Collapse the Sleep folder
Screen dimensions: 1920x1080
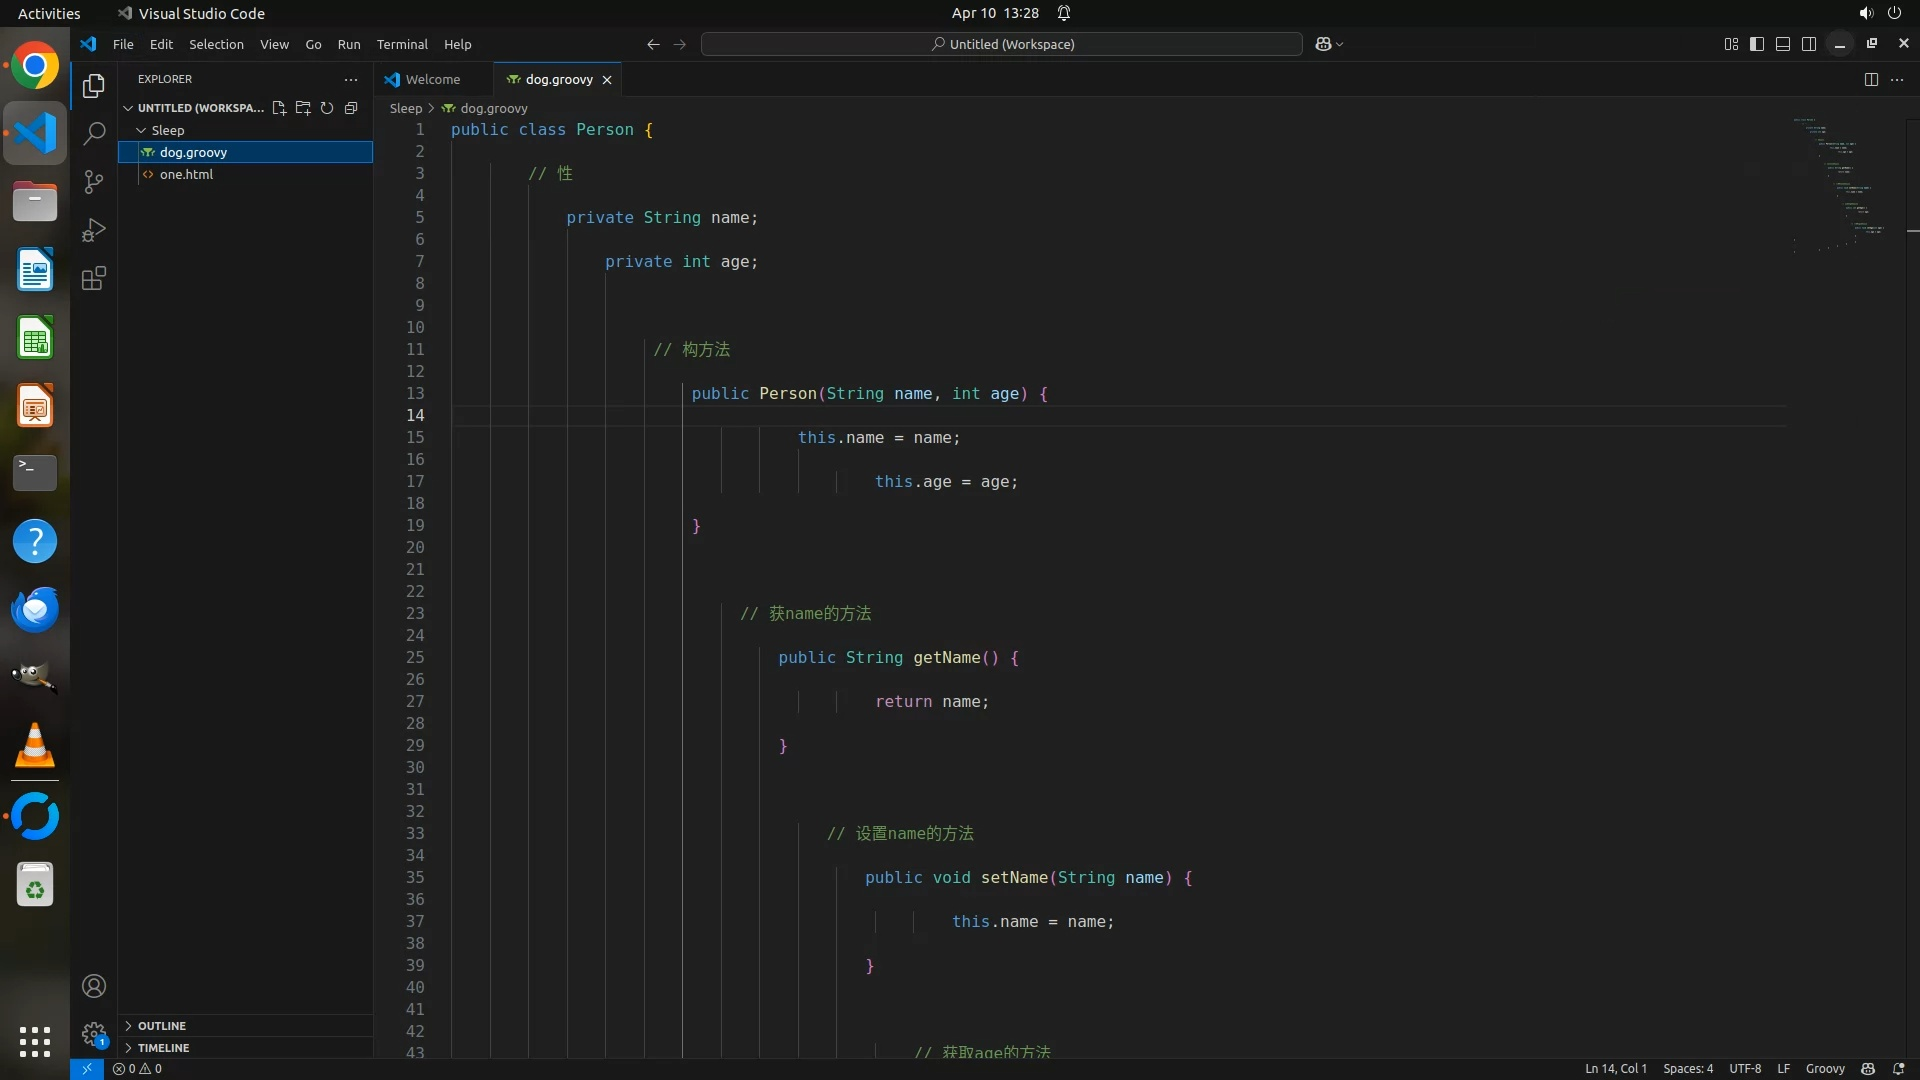[x=167, y=130]
